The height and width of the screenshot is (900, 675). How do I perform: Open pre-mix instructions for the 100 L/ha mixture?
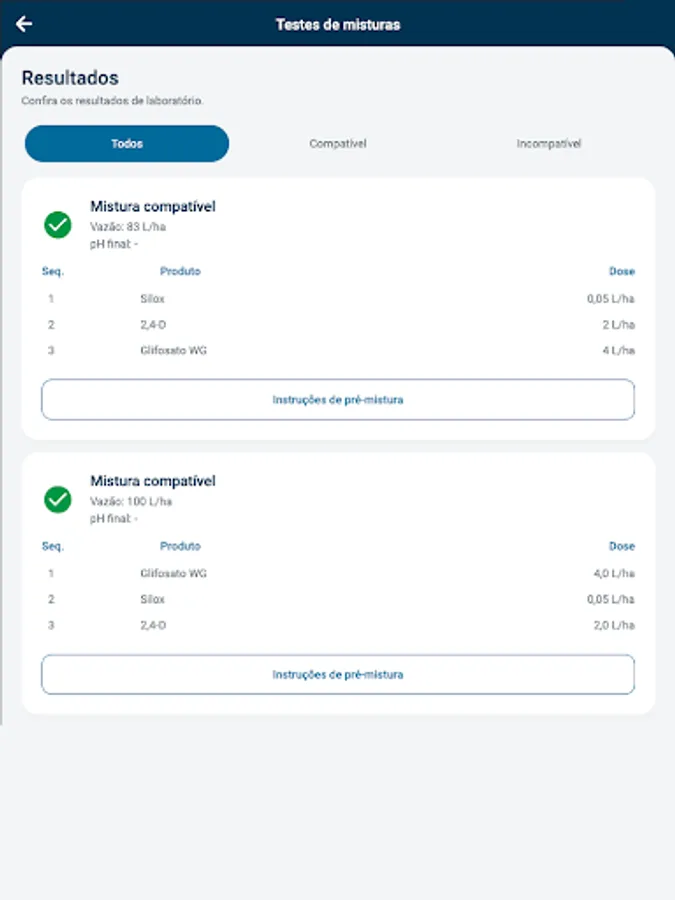click(338, 675)
